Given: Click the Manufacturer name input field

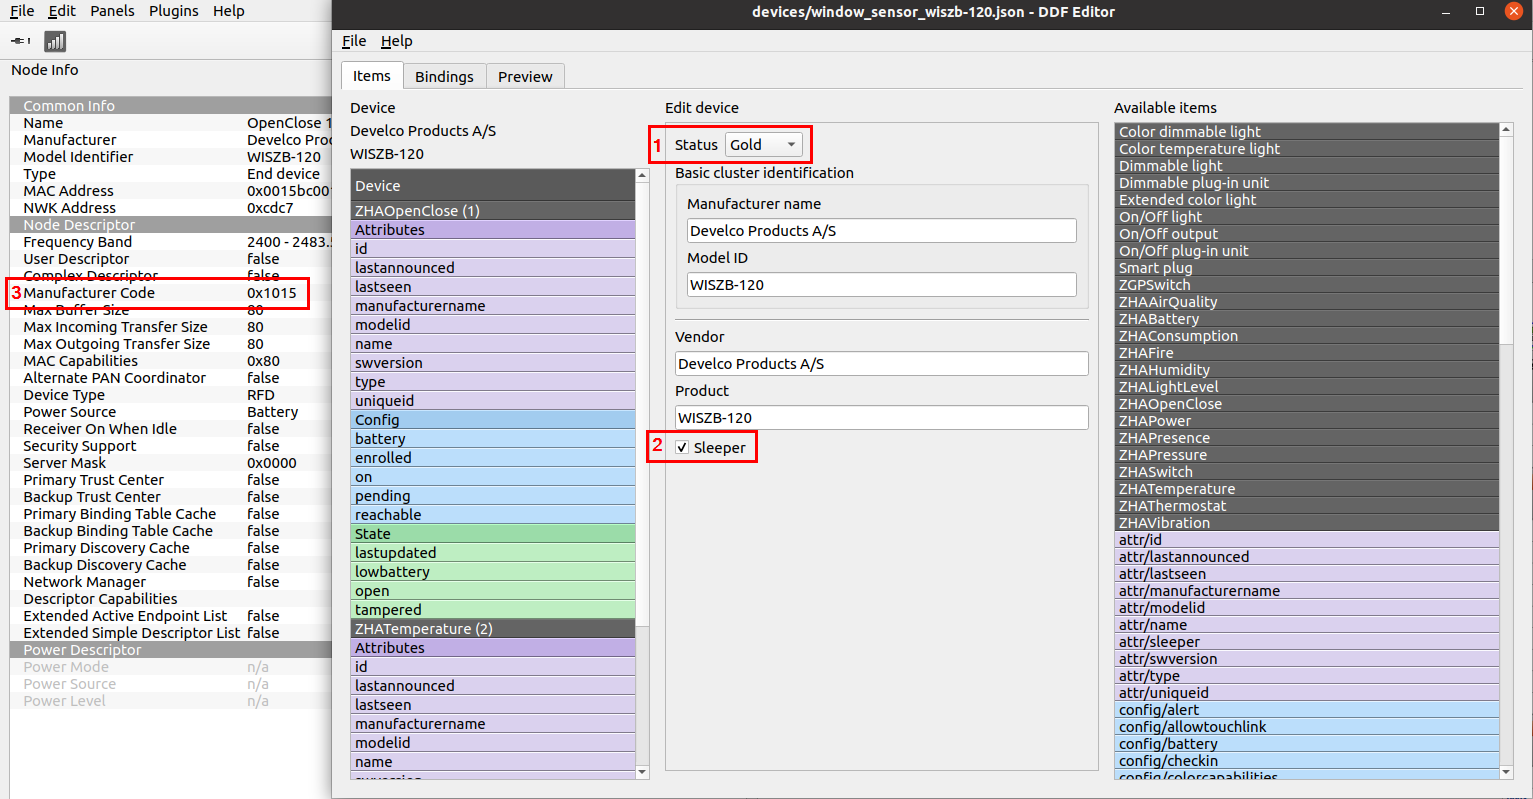Looking at the screenshot, I should point(881,231).
